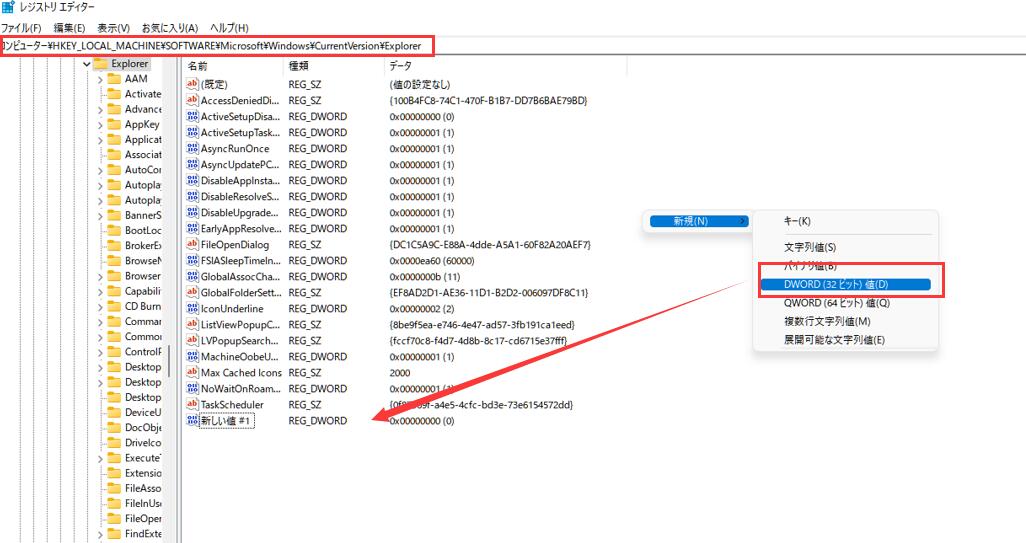Click the folder icon for CD Burn key
The height and width of the screenshot is (543, 1026).
[114, 306]
